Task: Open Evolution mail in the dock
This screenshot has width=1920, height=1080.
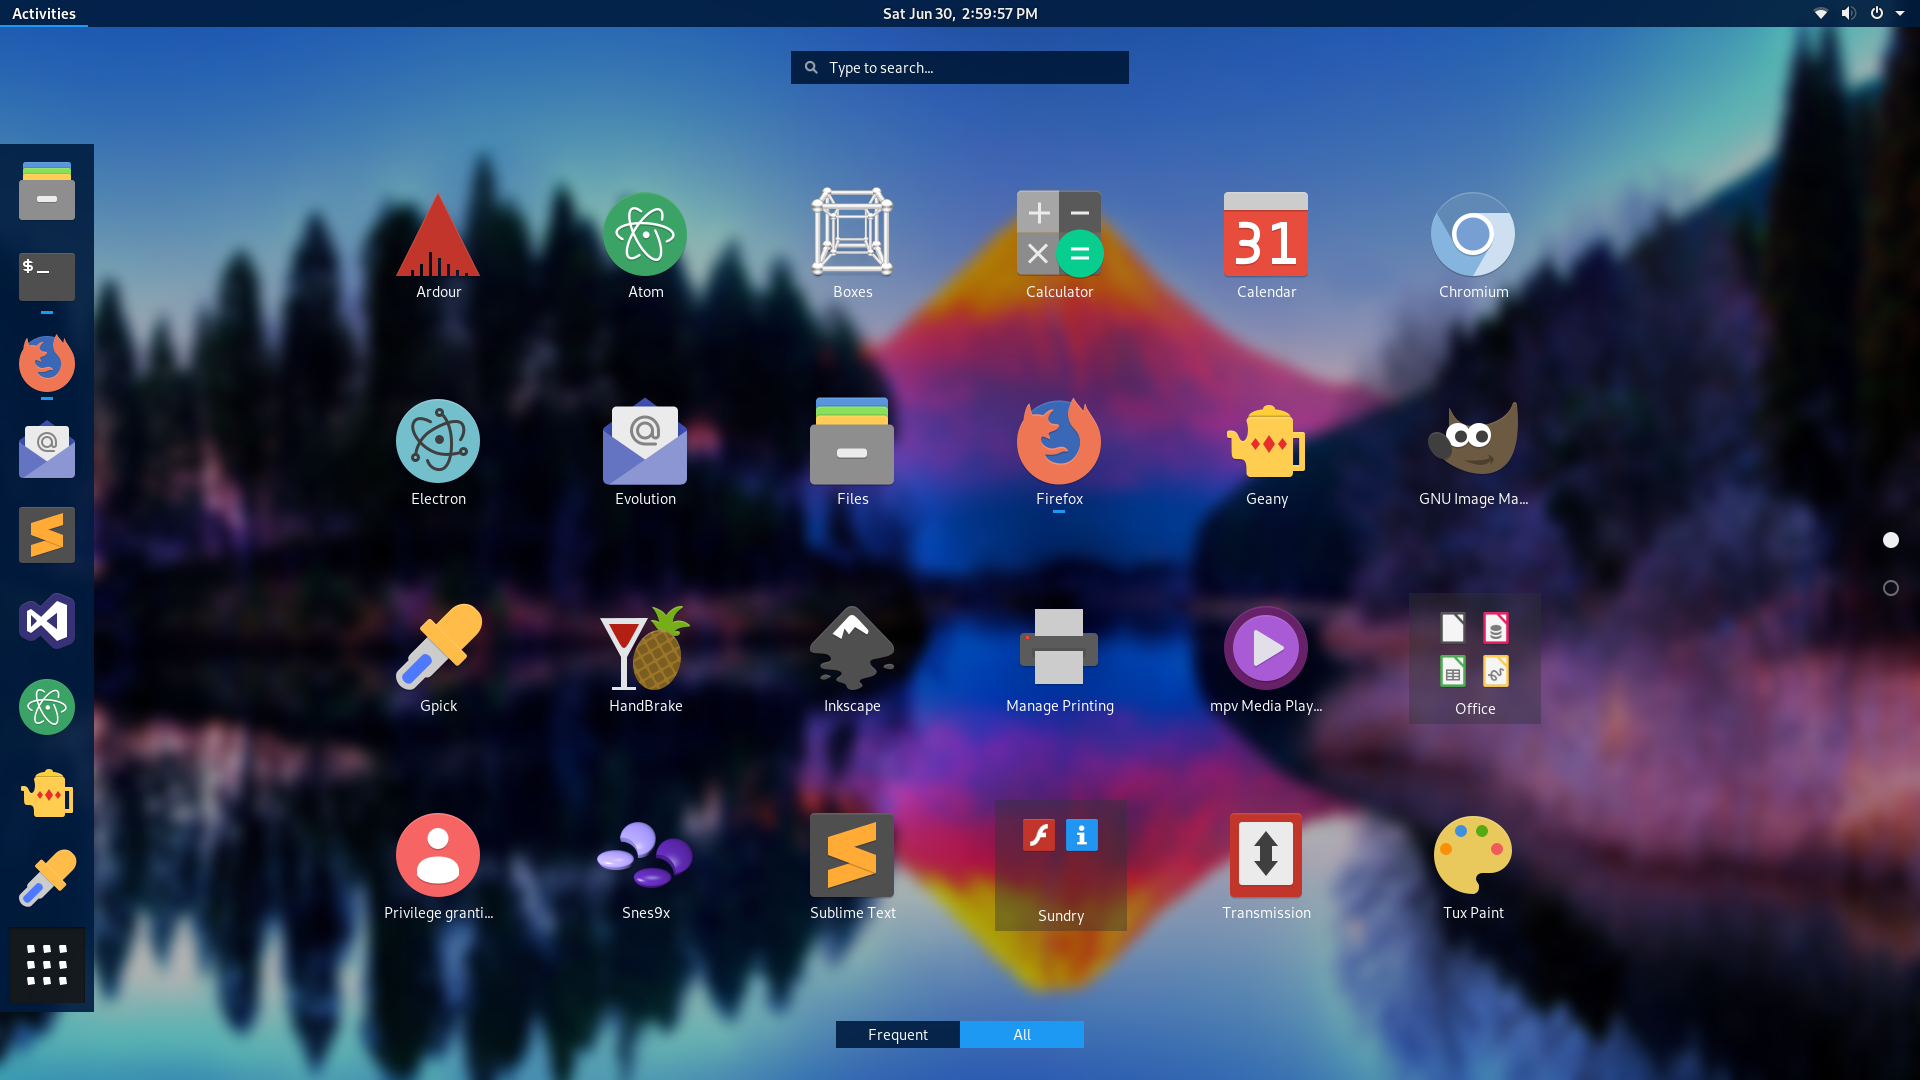Action: point(47,449)
